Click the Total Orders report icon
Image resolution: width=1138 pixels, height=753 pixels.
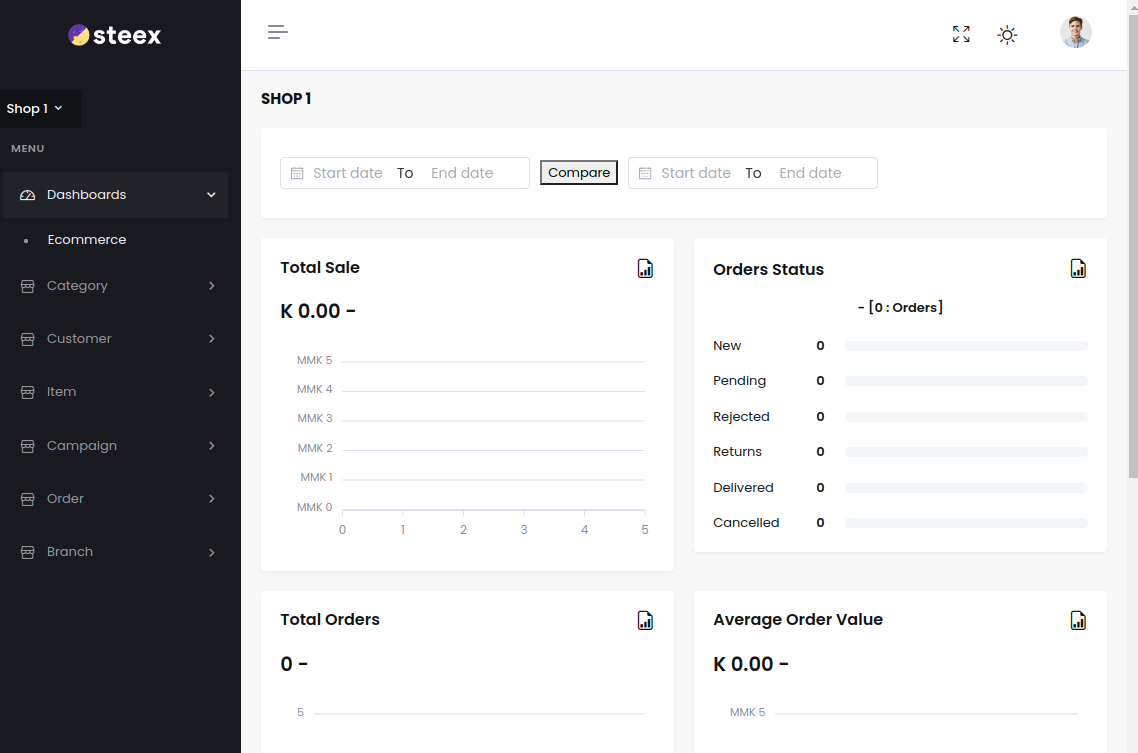645,620
